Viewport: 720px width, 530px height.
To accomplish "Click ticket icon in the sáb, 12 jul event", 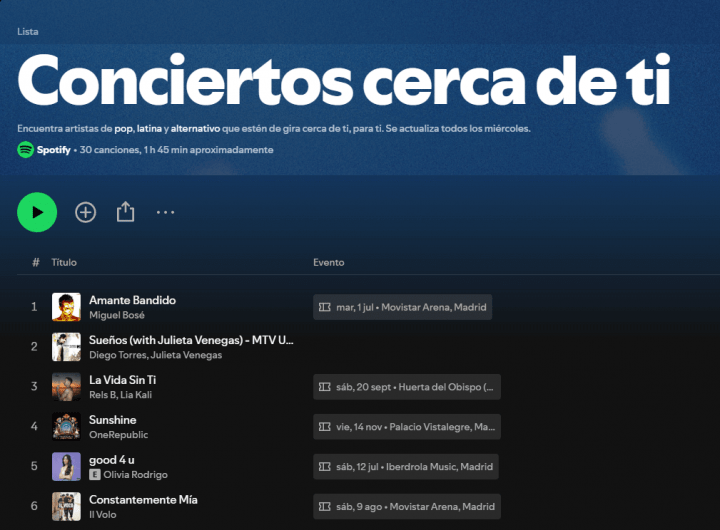I will [325, 467].
